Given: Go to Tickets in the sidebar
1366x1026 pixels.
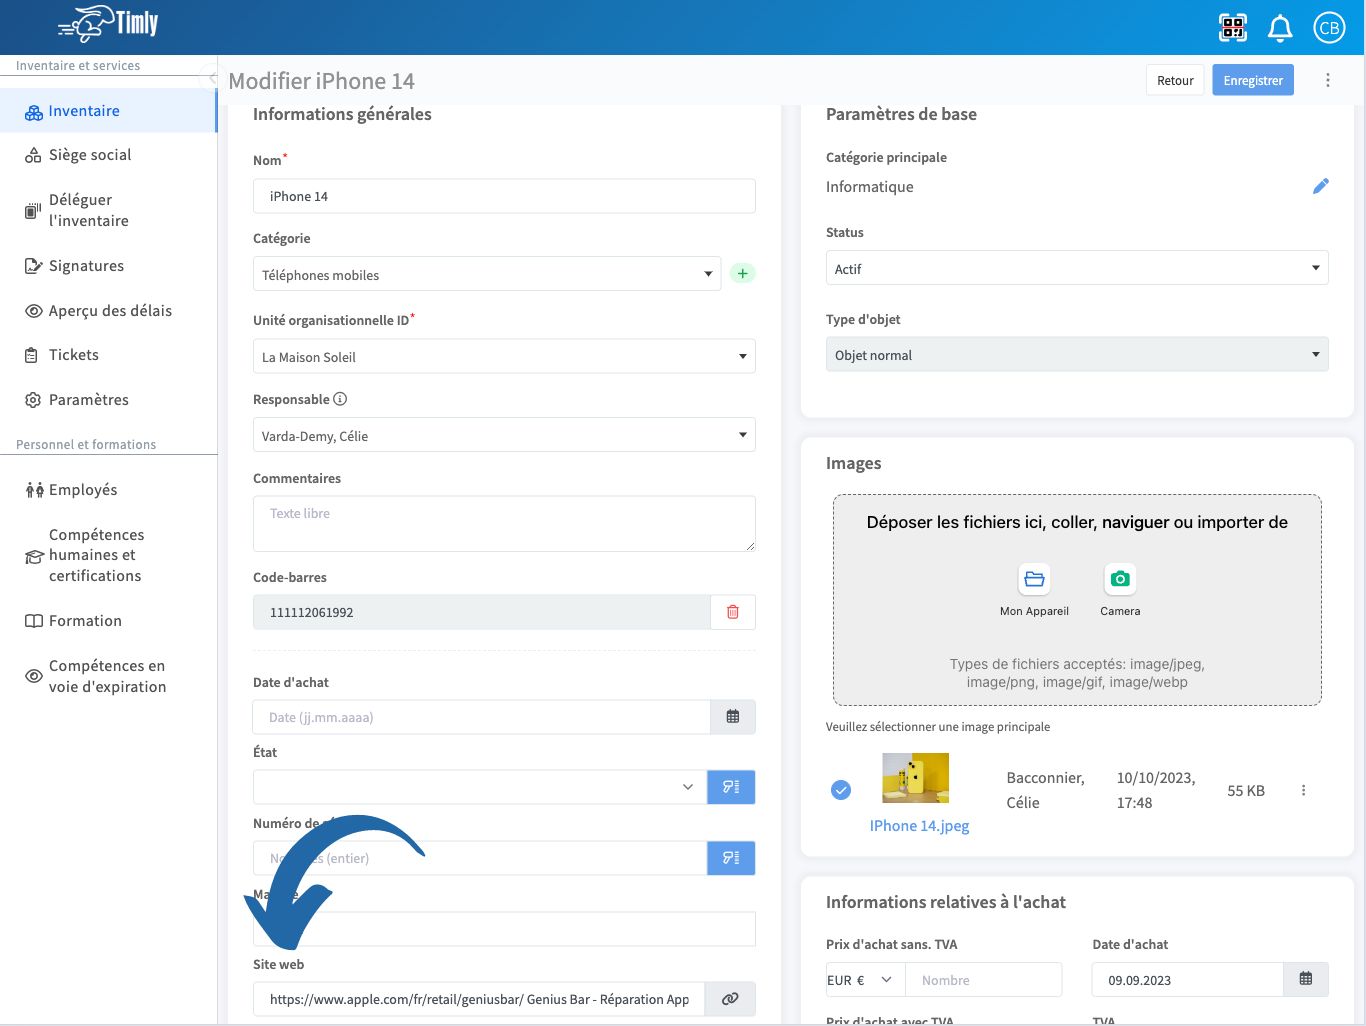Looking at the screenshot, I should point(74,355).
